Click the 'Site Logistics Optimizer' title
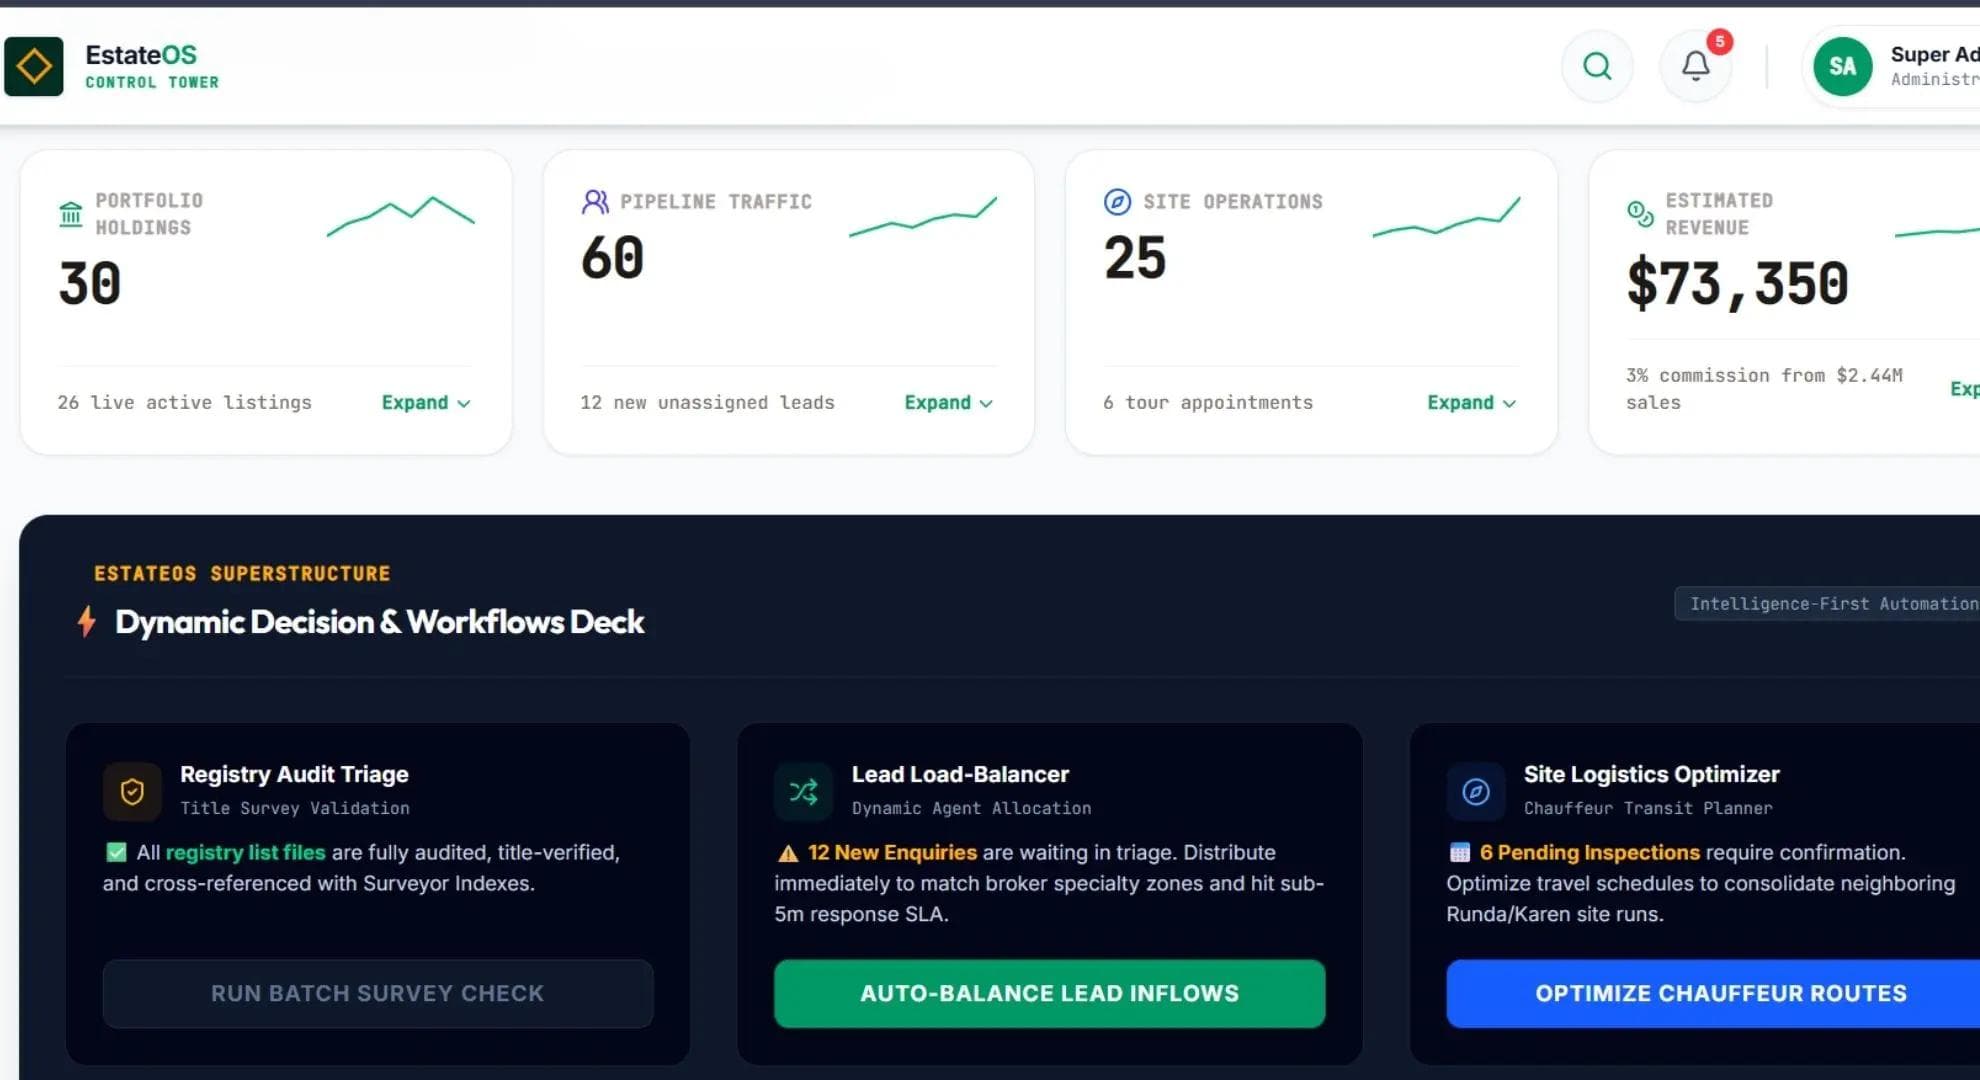Viewport: 1980px width, 1080px height. tap(1652, 774)
